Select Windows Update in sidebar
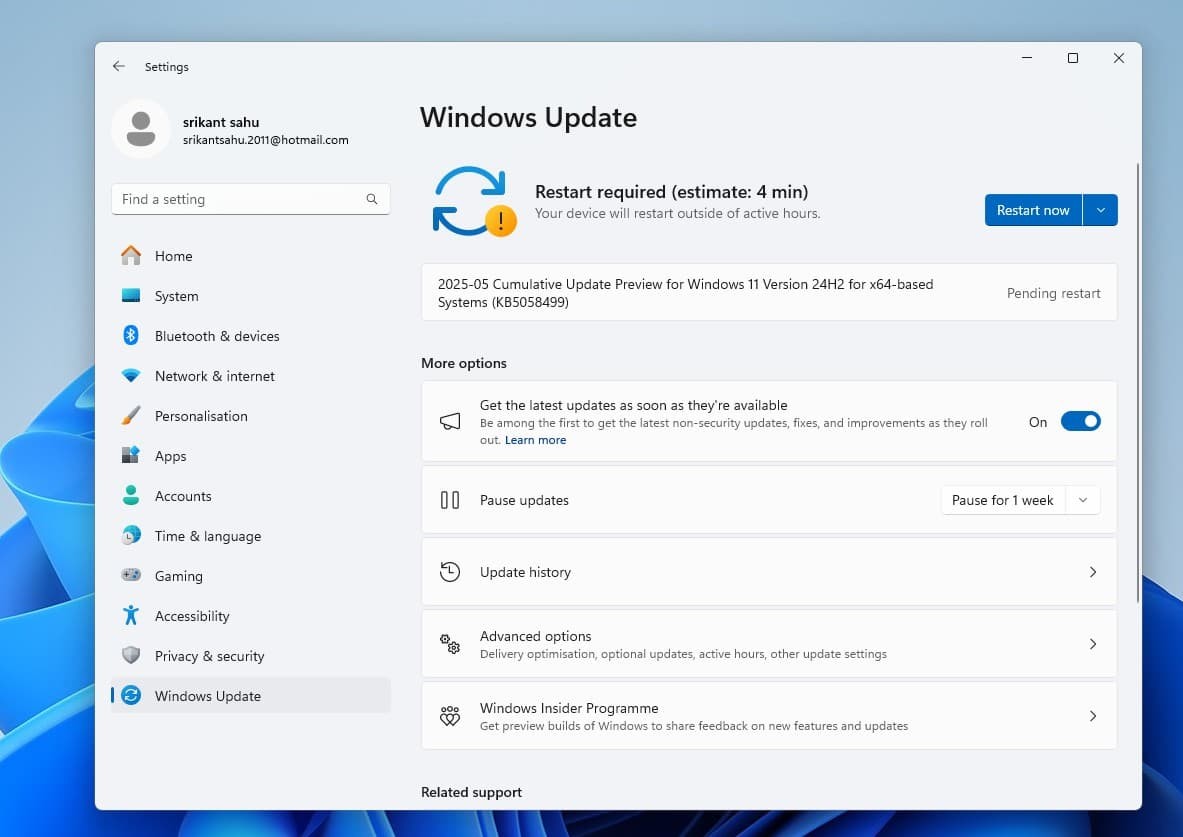1183x837 pixels. pos(208,696)
